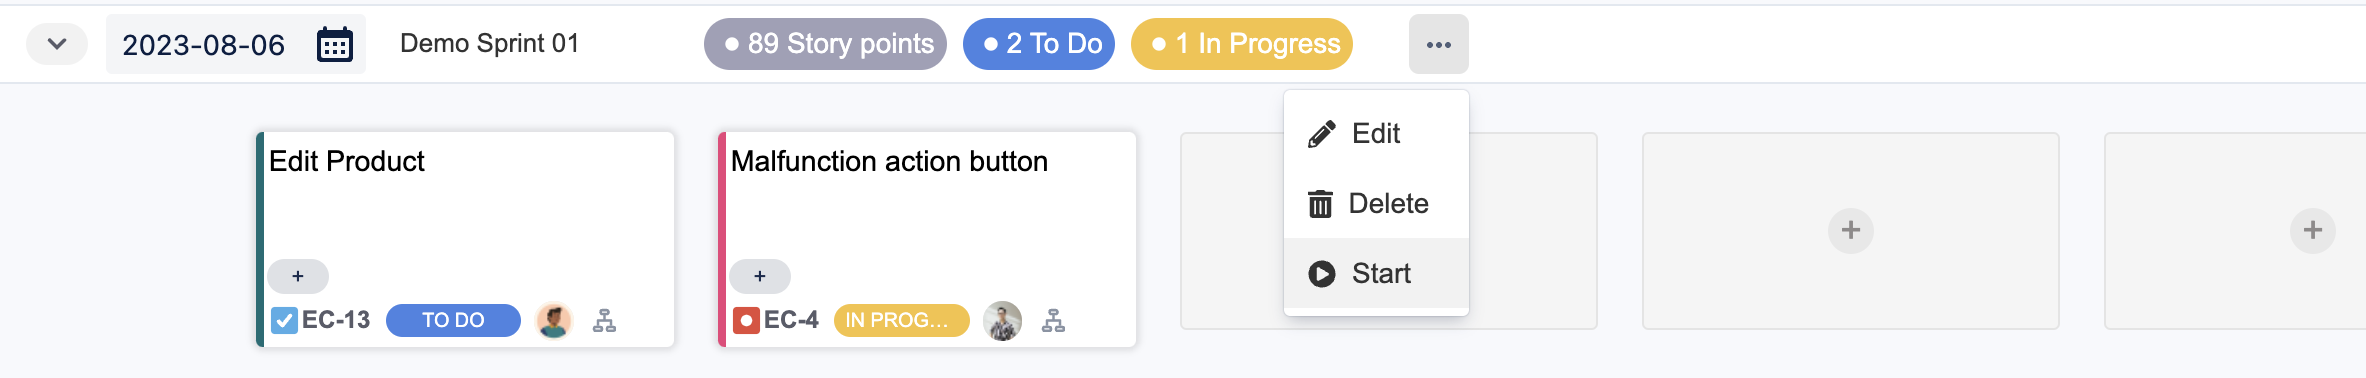Click the 2023-08-06 sprint date field
The image size is (2366, 378).
click(236, 44)
